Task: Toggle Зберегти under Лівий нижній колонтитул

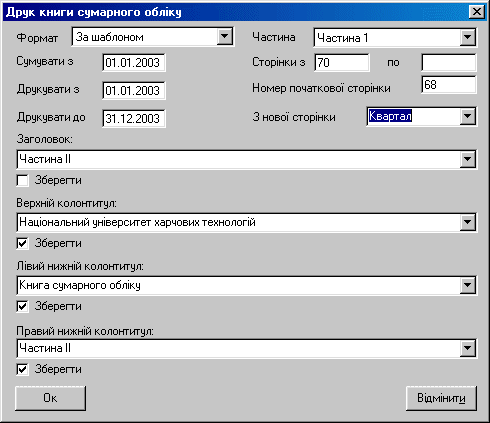Action: 22,306
